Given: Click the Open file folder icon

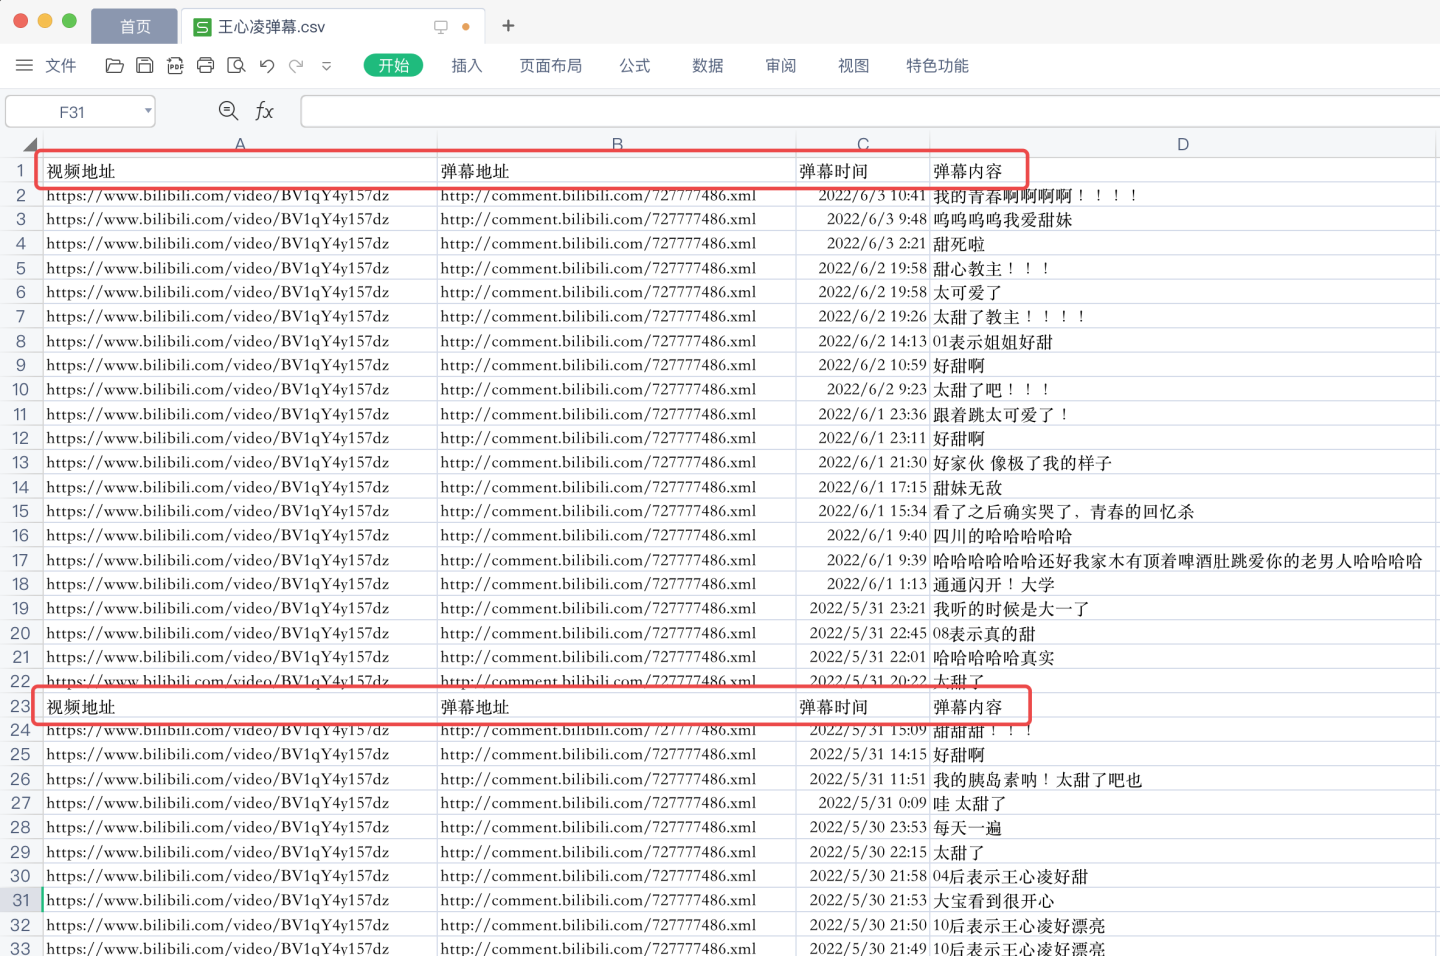Looking at the screenshot, I should click(x=114, y=66).
